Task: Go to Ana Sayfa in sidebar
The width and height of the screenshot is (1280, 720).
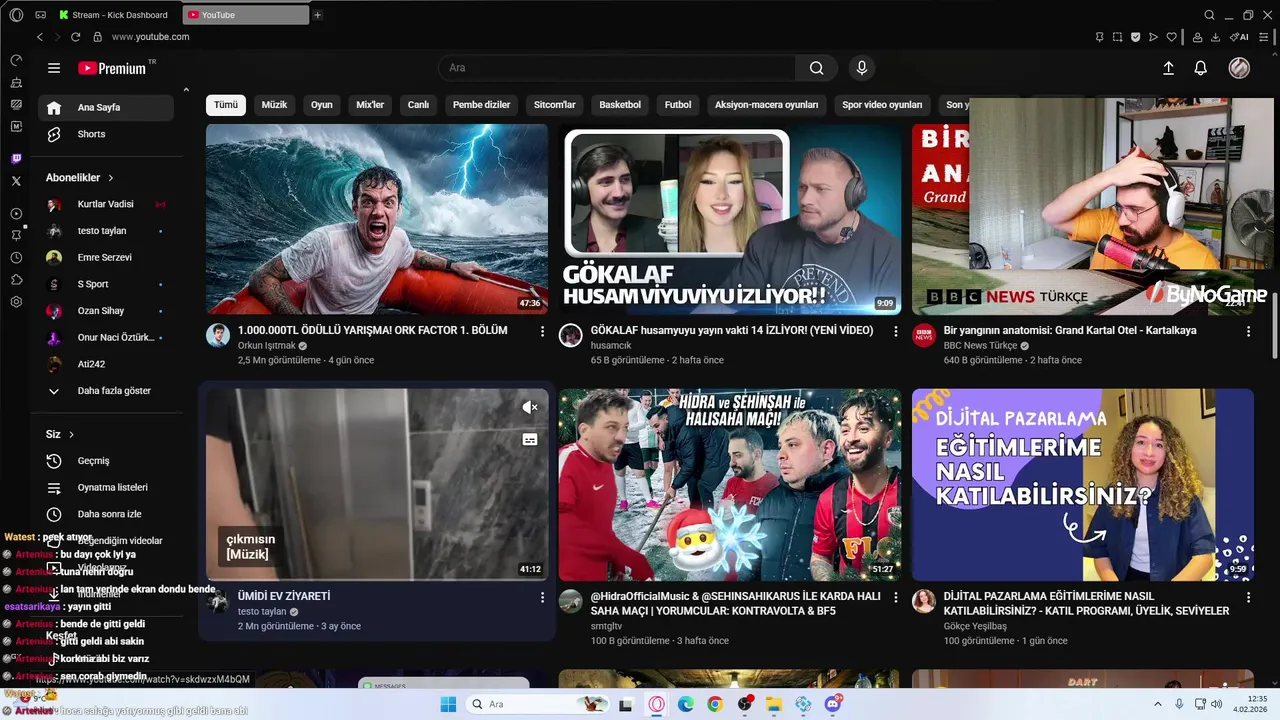Action: click(x=106, y=108)
